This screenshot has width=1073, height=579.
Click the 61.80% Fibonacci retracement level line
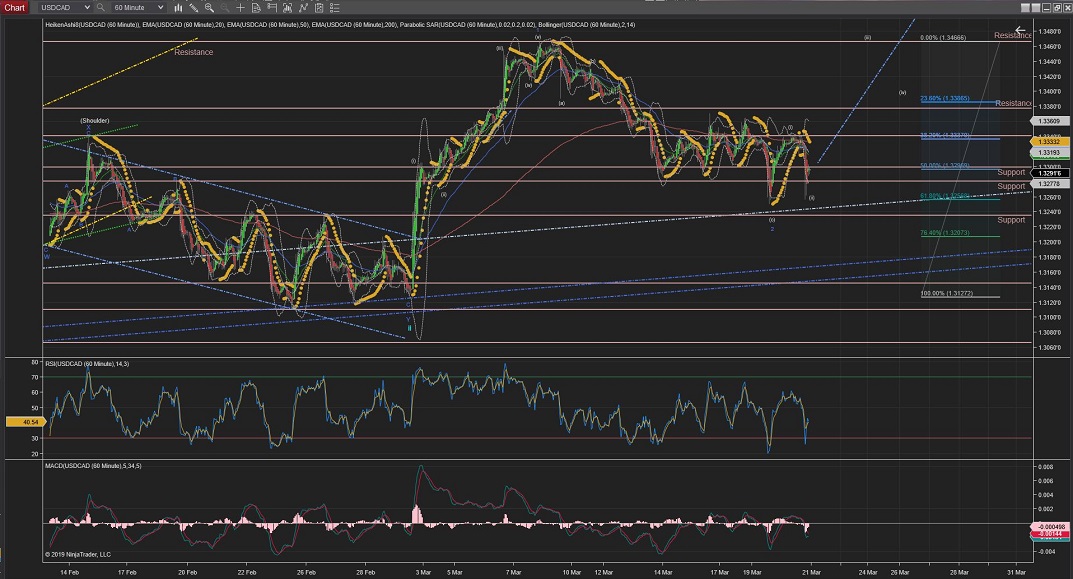click(x=960, y=199)
